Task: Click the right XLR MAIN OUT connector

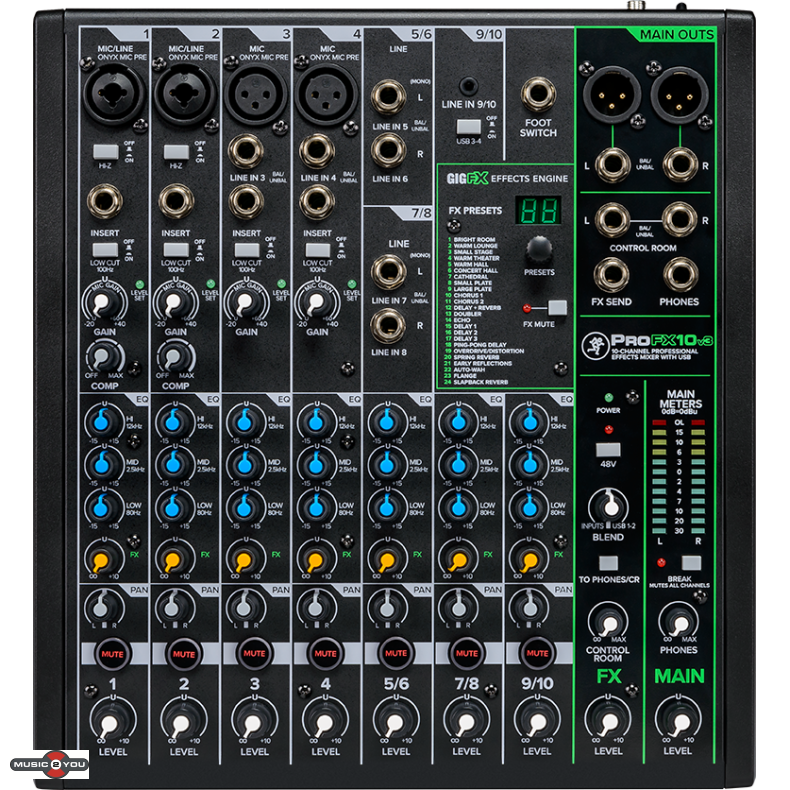Action: pos(680,95)
